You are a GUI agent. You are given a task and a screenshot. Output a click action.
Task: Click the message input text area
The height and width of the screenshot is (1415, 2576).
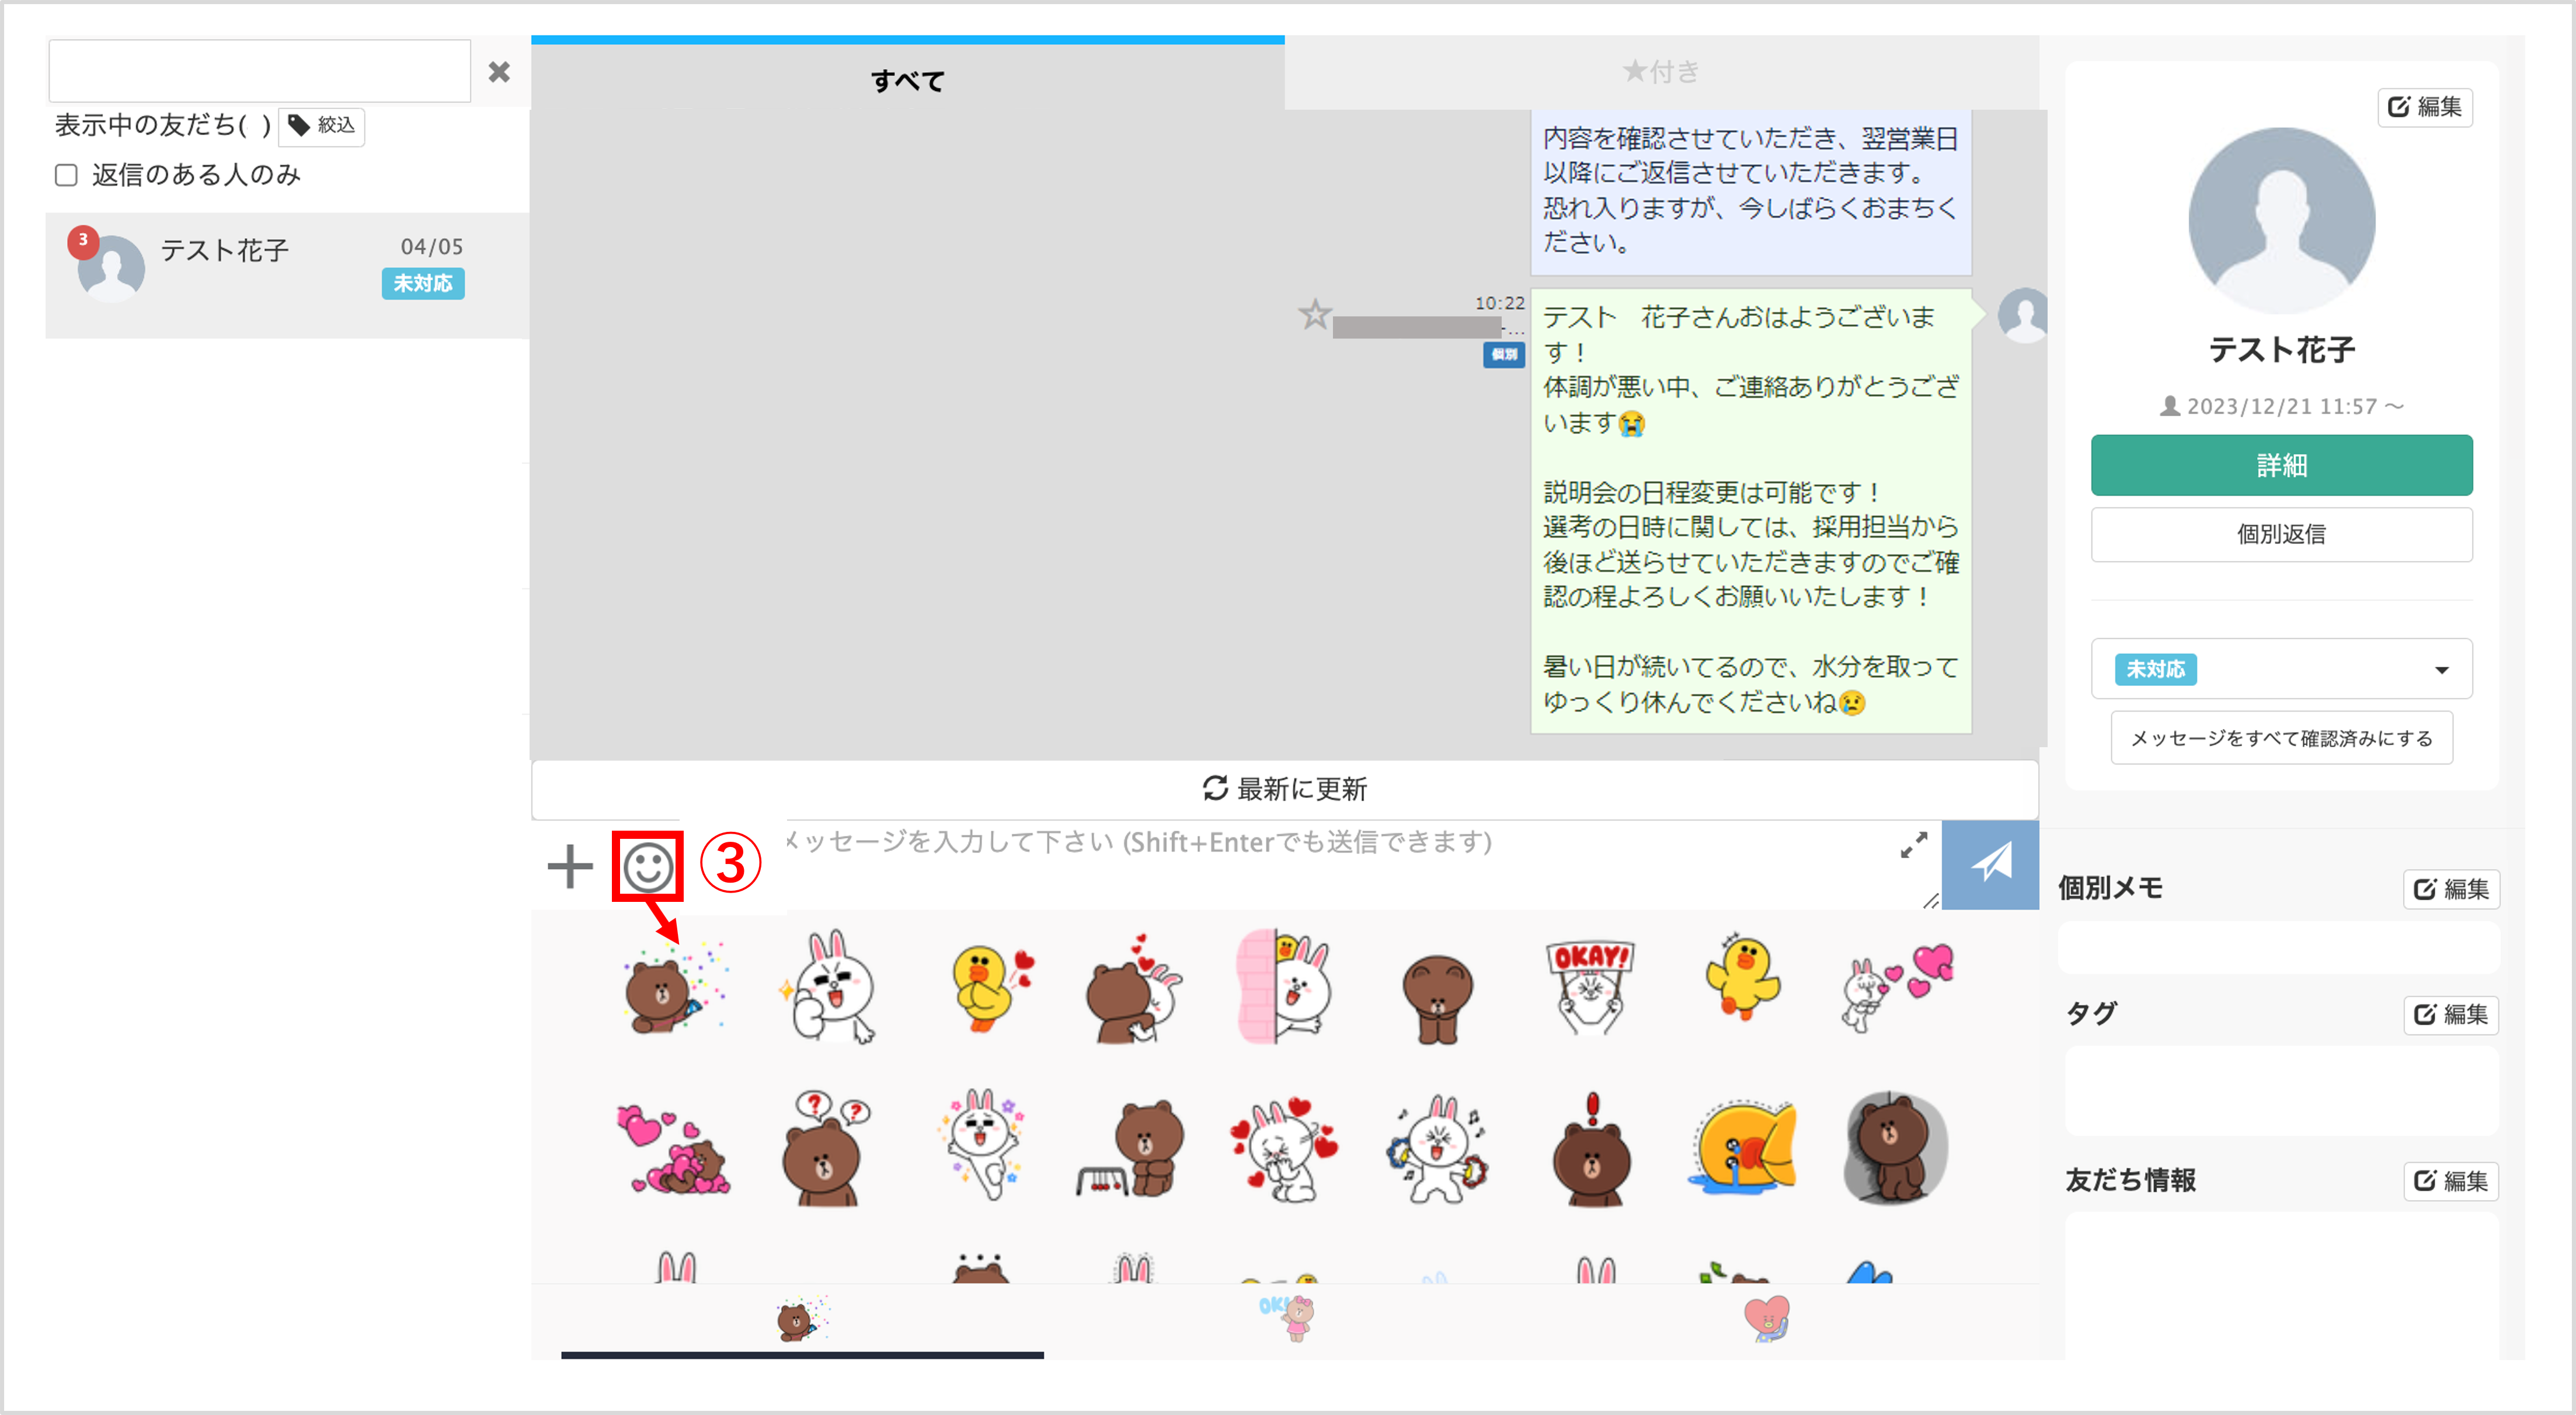[1340, 864]
